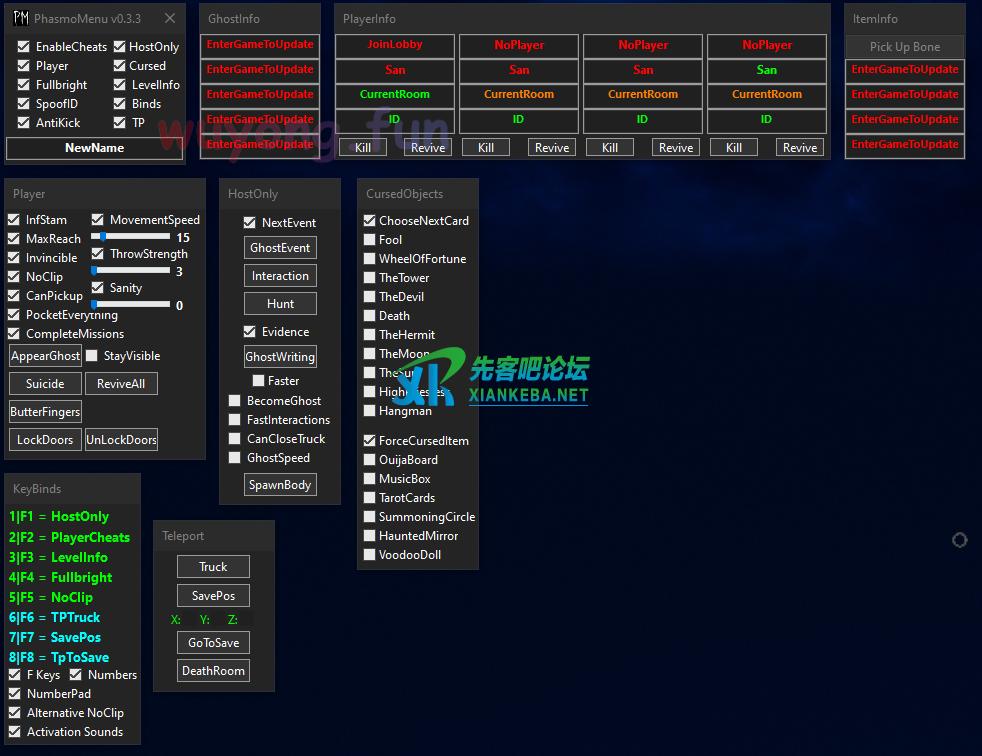Click the JoinLobby player button

click(x=395, y=45)
